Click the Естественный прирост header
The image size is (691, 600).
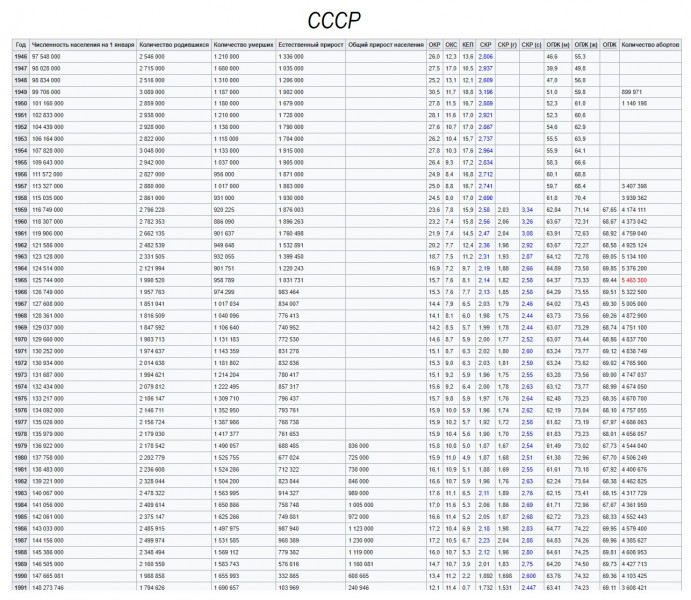click(x=311, y=45)
